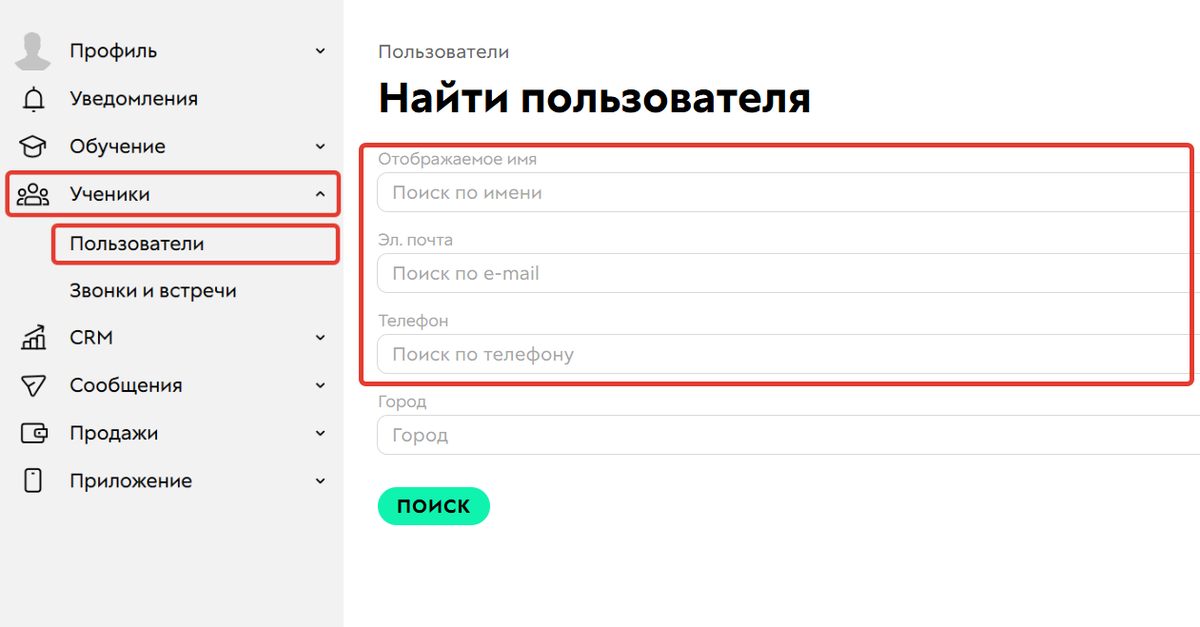Expand the Приложение section chevron
This screenshot has height=627, width=1200.
320,481
